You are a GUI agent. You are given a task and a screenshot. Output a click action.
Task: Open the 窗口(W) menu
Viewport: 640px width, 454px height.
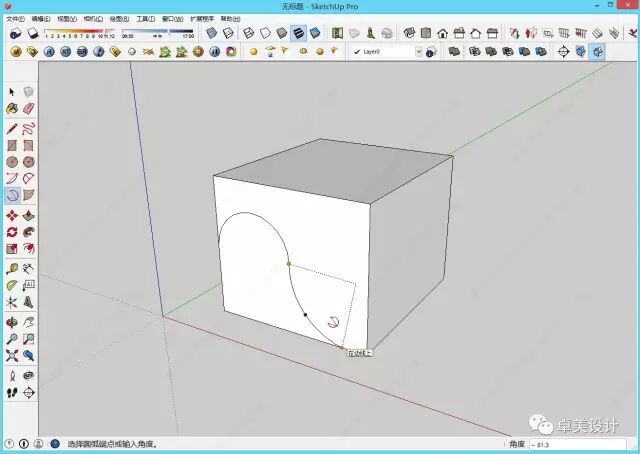172,19
